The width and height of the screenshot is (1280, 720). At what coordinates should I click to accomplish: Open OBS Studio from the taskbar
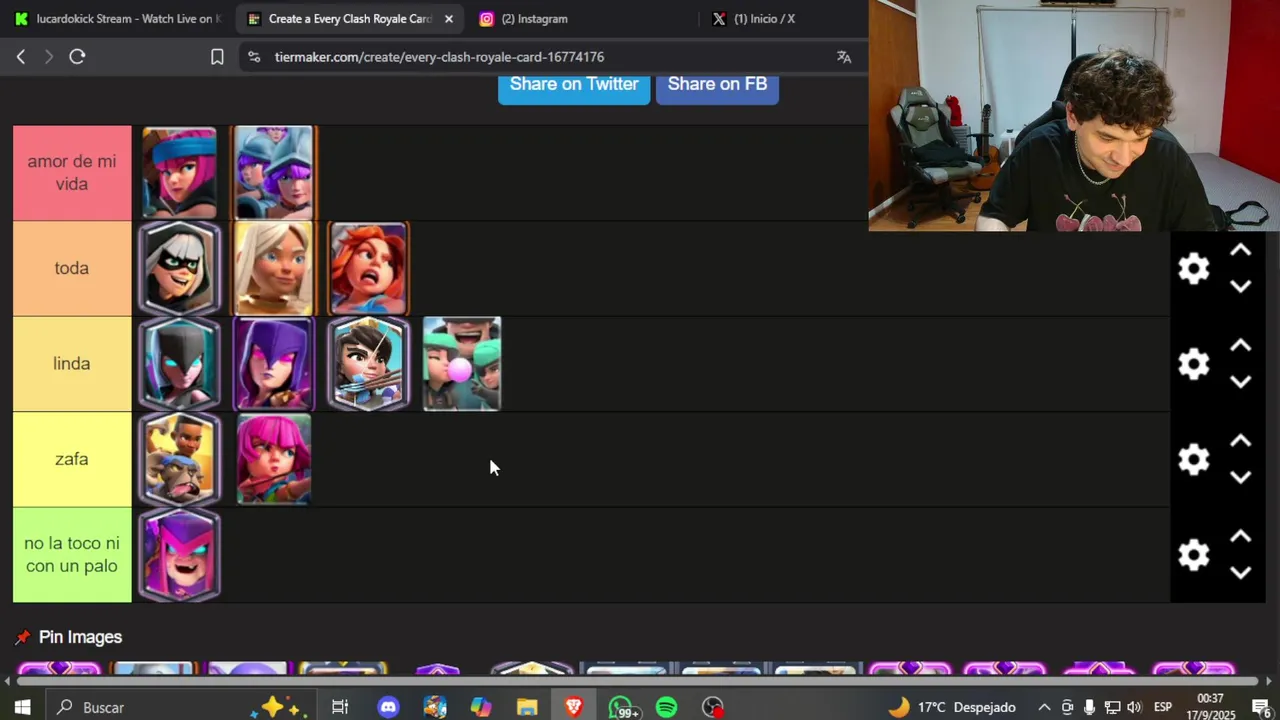pyautogui.click(x=712, y=707)
